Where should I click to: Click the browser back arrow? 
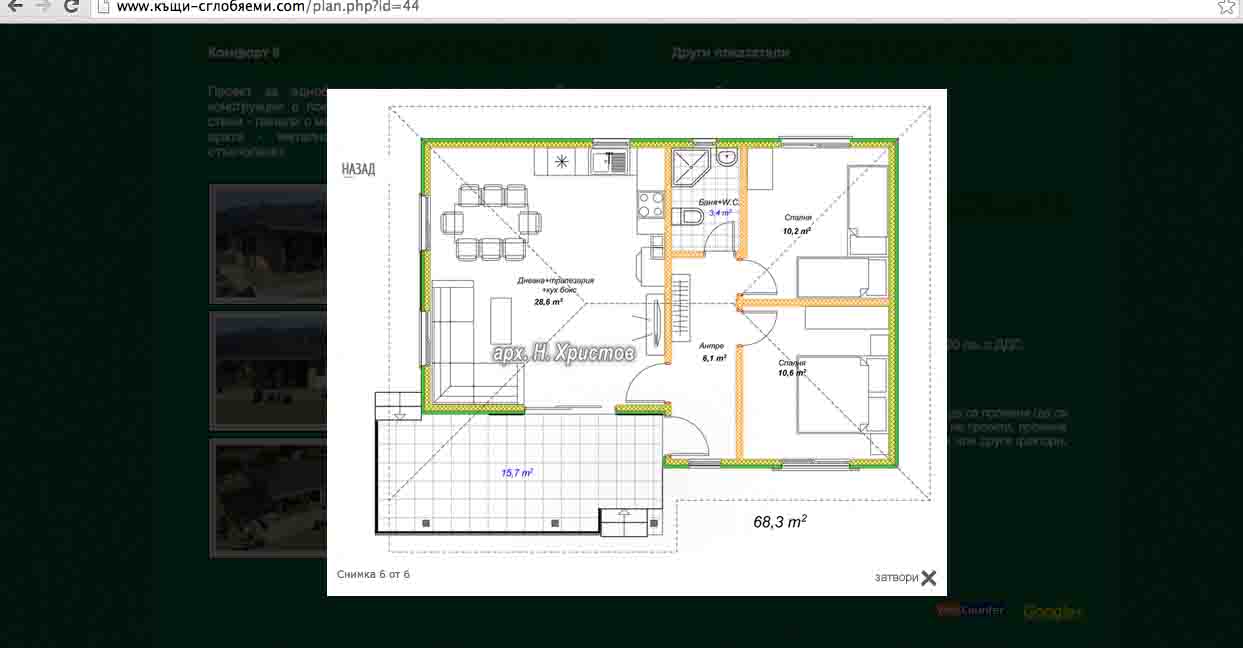[x=15, y=6]
